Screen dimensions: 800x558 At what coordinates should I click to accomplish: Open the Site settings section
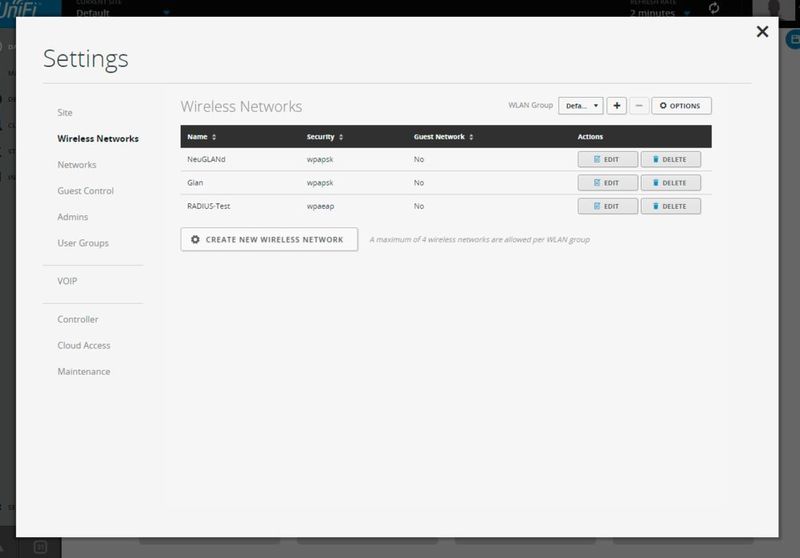[65, 113]
